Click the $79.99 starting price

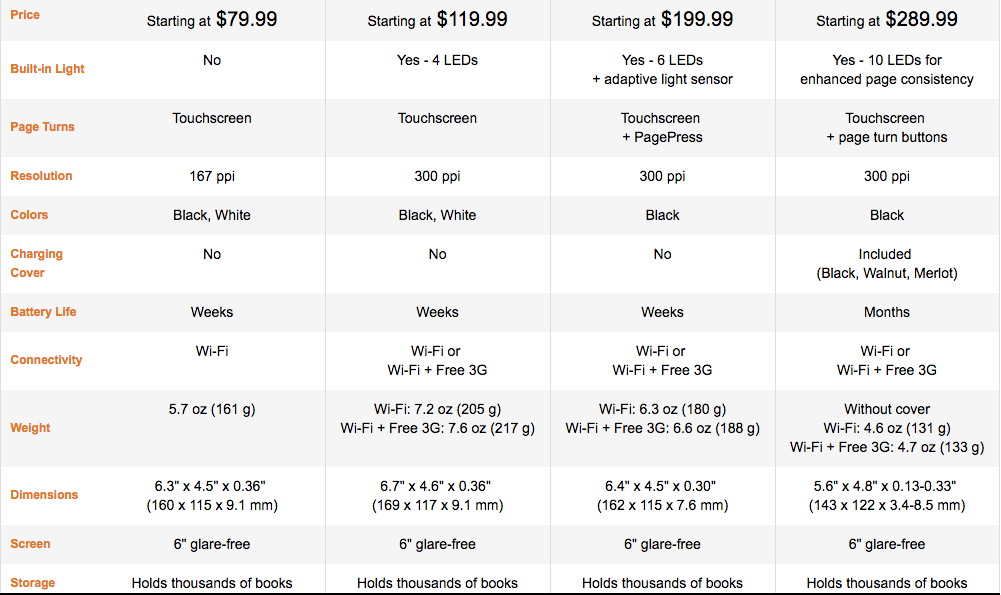click(246, 19)
